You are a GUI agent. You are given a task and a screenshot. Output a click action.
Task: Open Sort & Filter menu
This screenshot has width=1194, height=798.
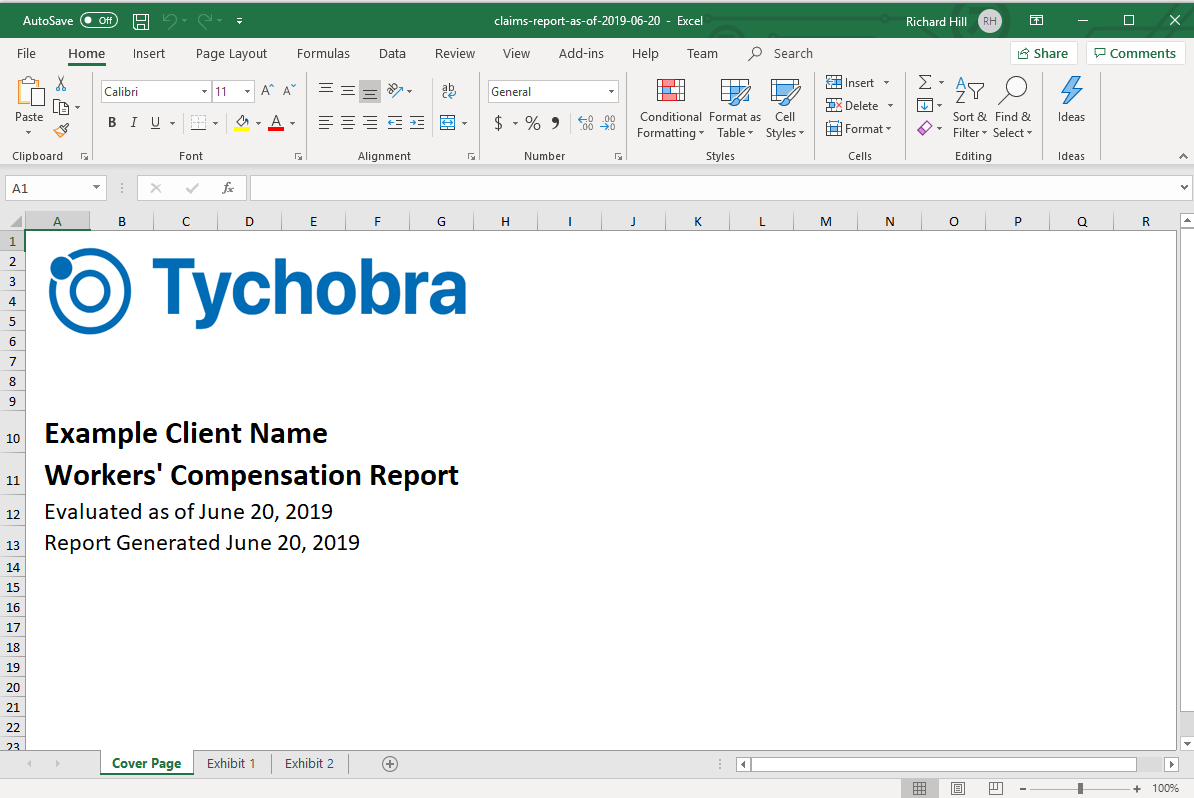tap(969, 108)
